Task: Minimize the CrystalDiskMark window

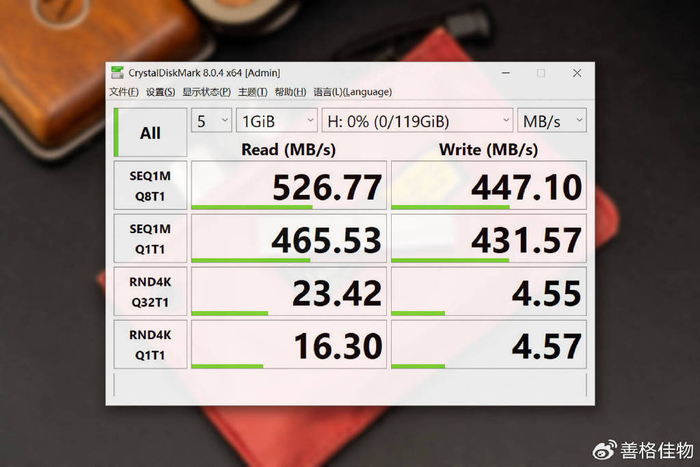Action: pos(506,73)
